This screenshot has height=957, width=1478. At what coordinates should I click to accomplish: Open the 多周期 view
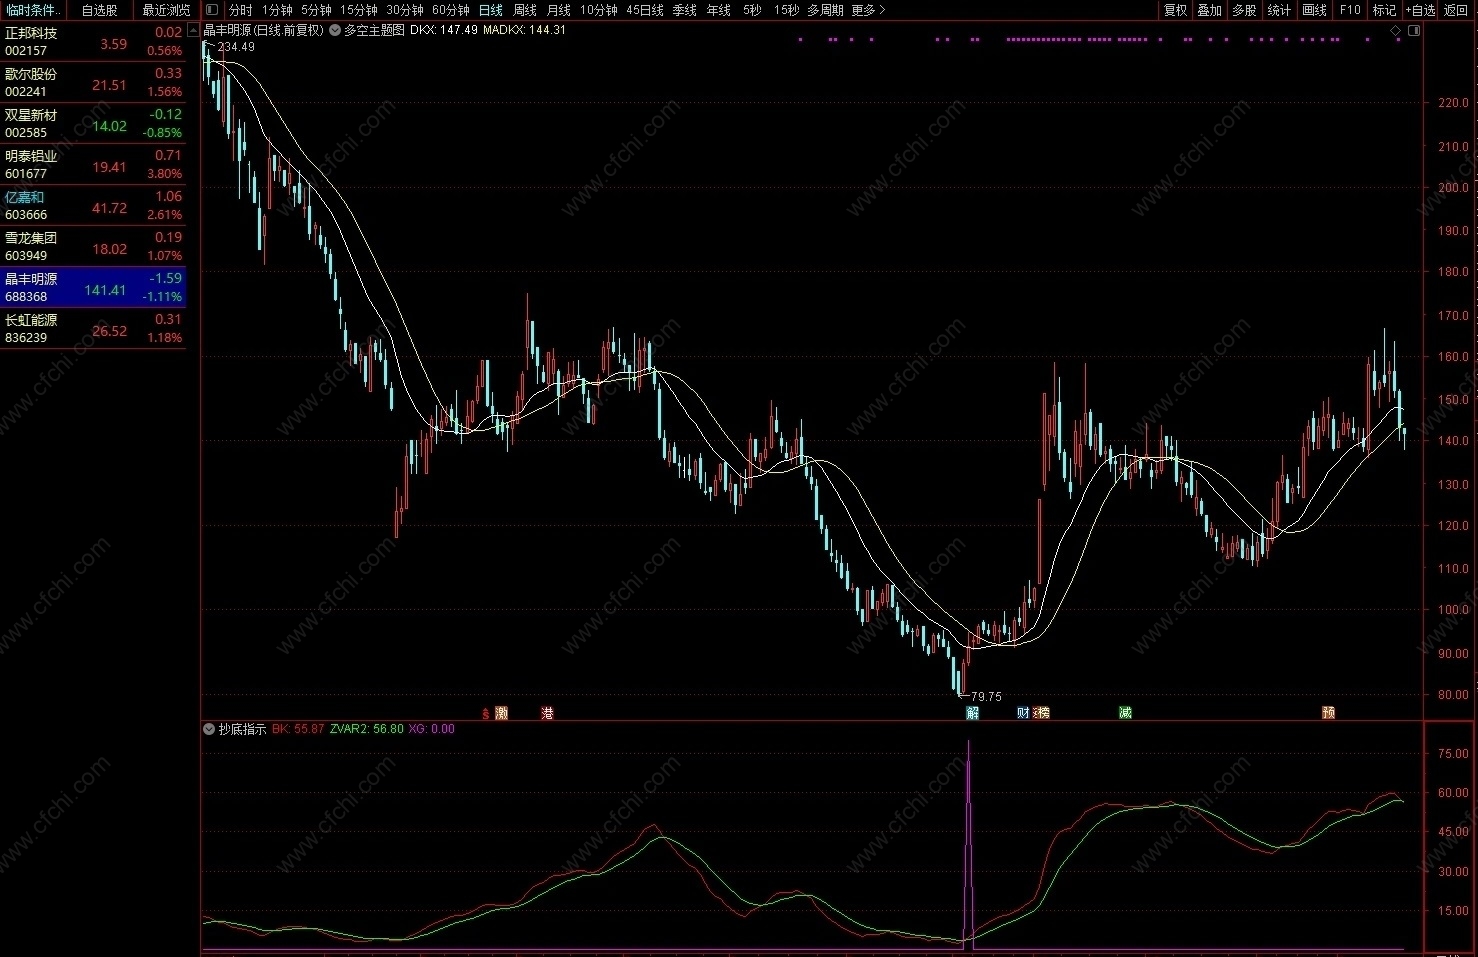click(x=825, y=10)
